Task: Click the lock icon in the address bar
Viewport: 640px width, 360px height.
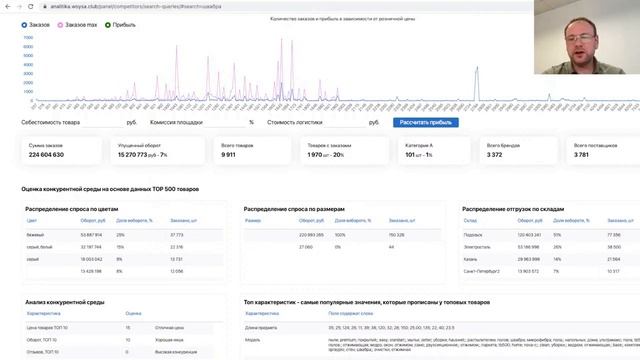Action: [45, 7]
